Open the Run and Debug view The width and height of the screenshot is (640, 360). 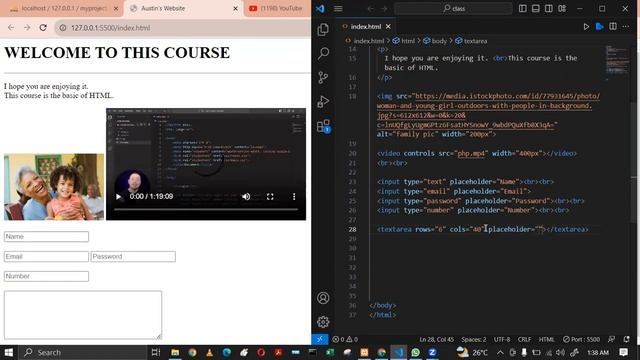click(323, 101)
